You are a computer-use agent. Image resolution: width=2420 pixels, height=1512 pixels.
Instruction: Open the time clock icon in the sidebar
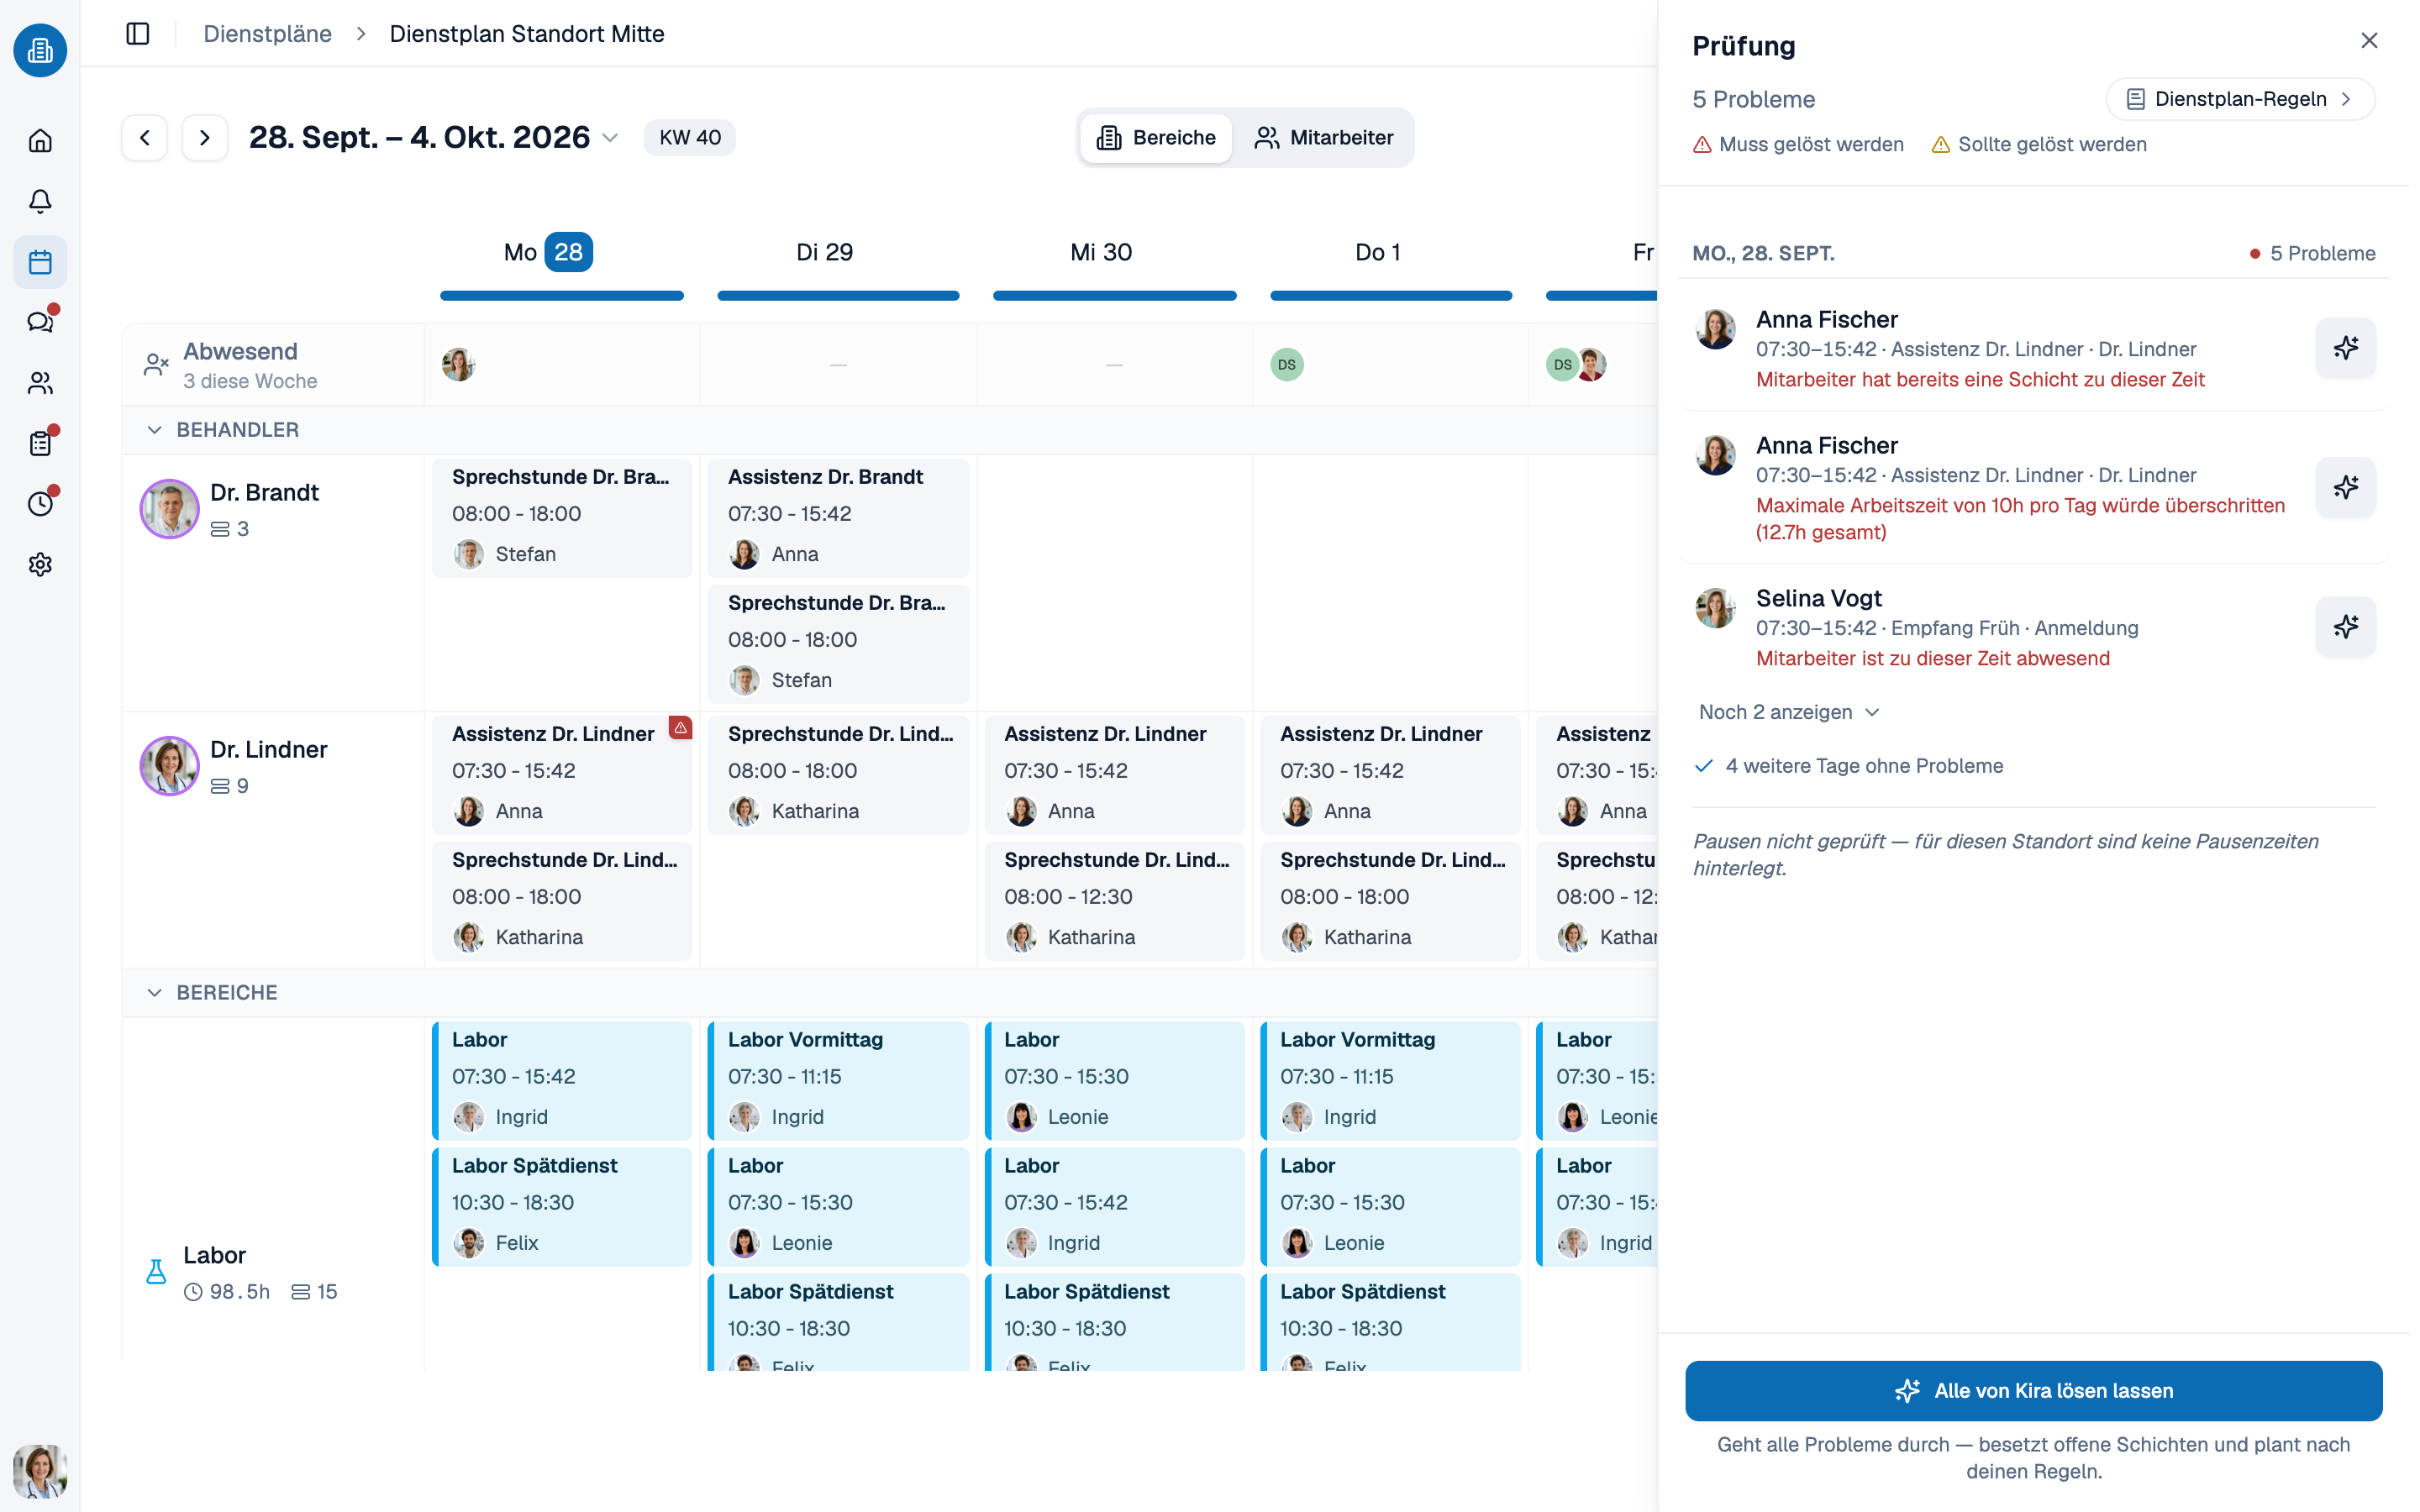(x=40, y=504)
